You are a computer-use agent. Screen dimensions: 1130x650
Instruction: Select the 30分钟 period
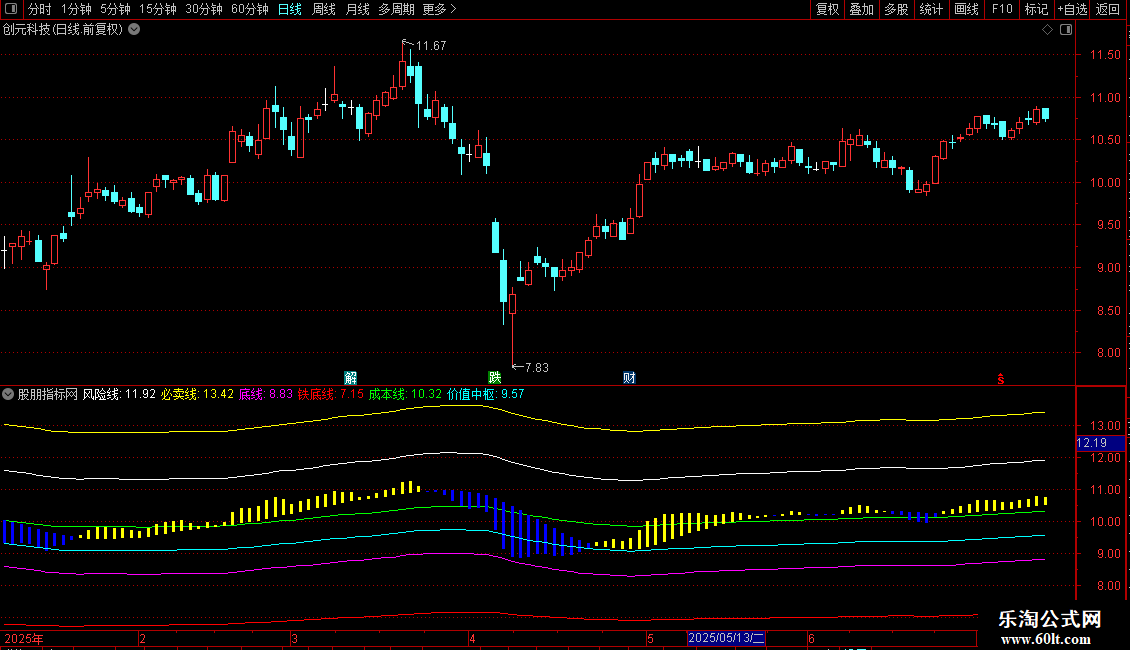[204, 9]
